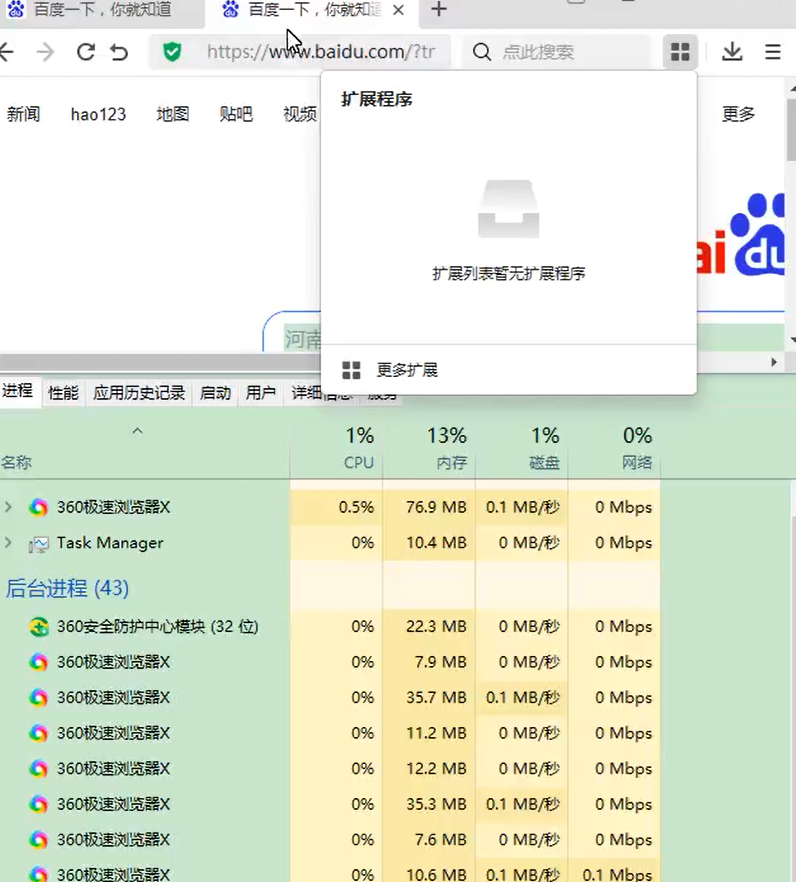Open the hao123 link on Baidu

98,114
